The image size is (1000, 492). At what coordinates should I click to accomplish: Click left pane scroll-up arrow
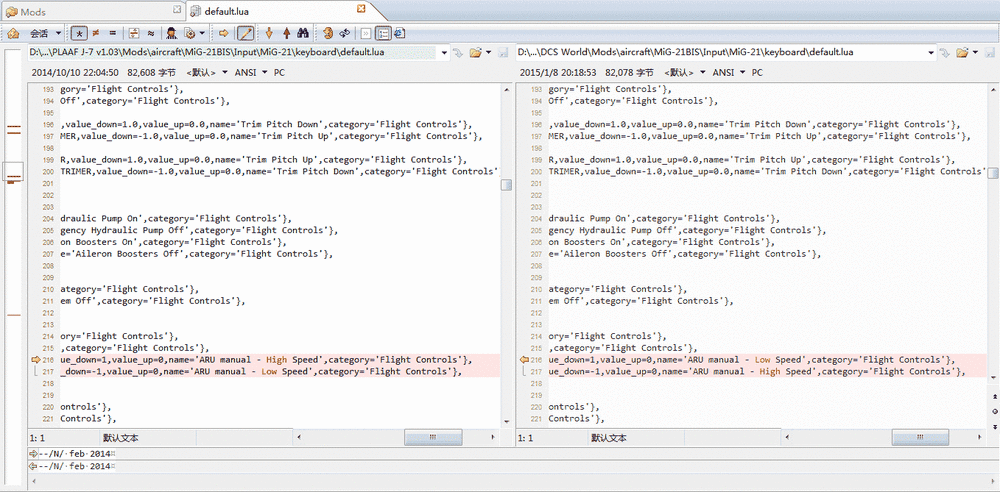pyautogui.click(x=506, y=89)
